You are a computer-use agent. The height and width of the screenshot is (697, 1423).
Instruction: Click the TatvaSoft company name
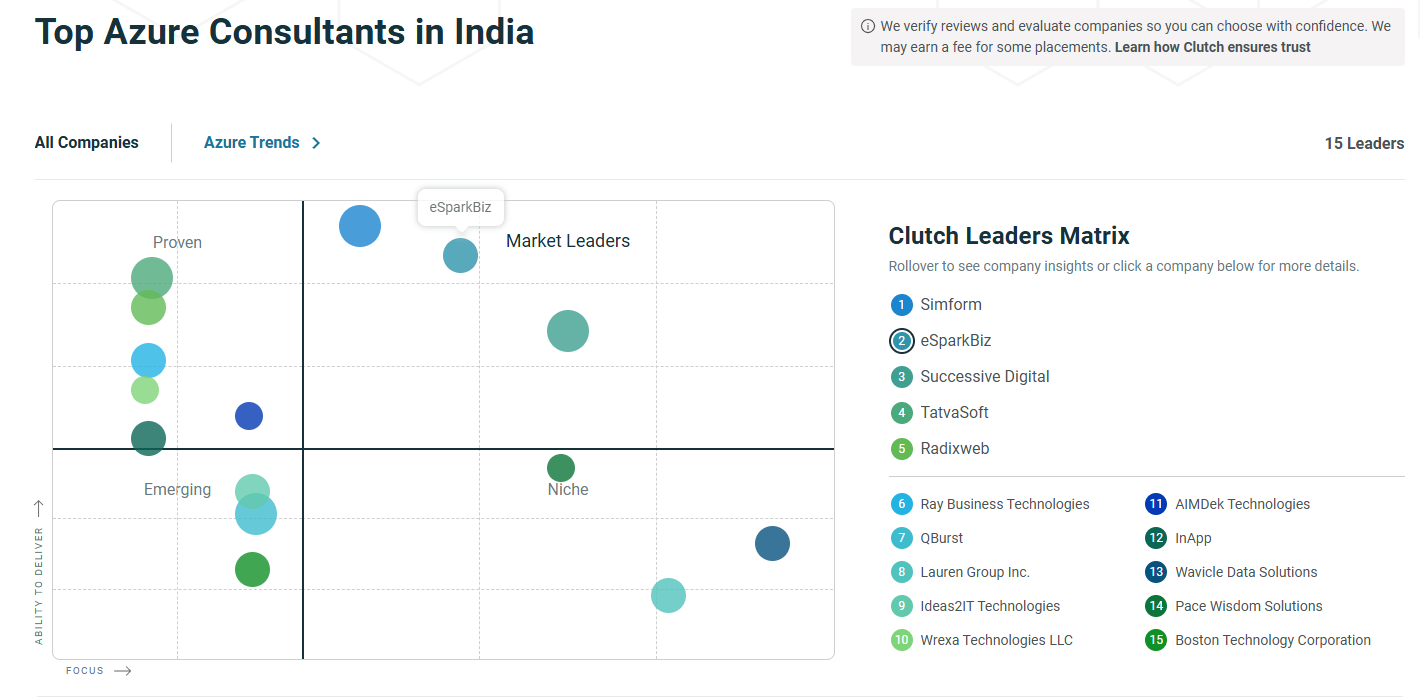pos(953,412)
